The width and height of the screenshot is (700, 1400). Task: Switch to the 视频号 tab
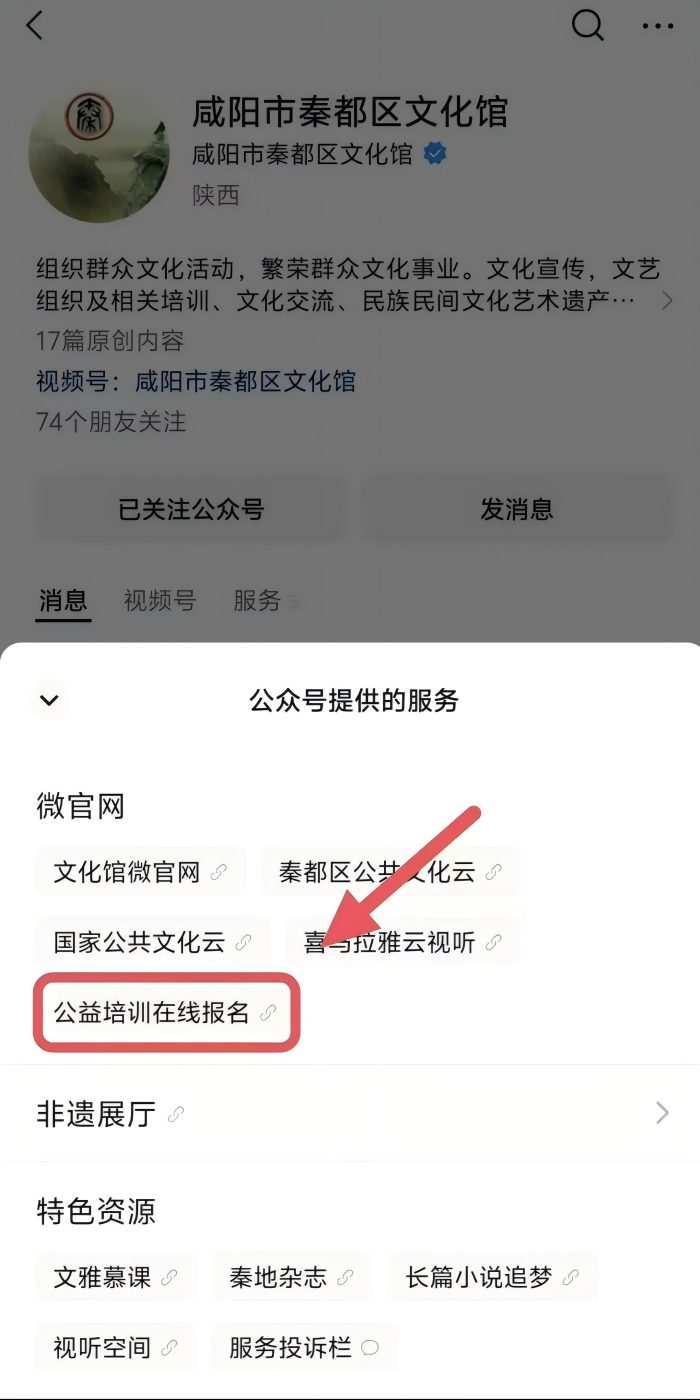(160, 601)
